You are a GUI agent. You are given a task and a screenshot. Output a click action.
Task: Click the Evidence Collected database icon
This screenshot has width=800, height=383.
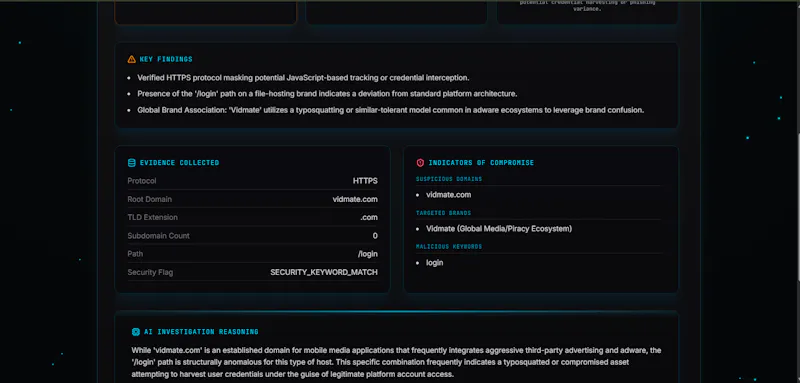132,163
